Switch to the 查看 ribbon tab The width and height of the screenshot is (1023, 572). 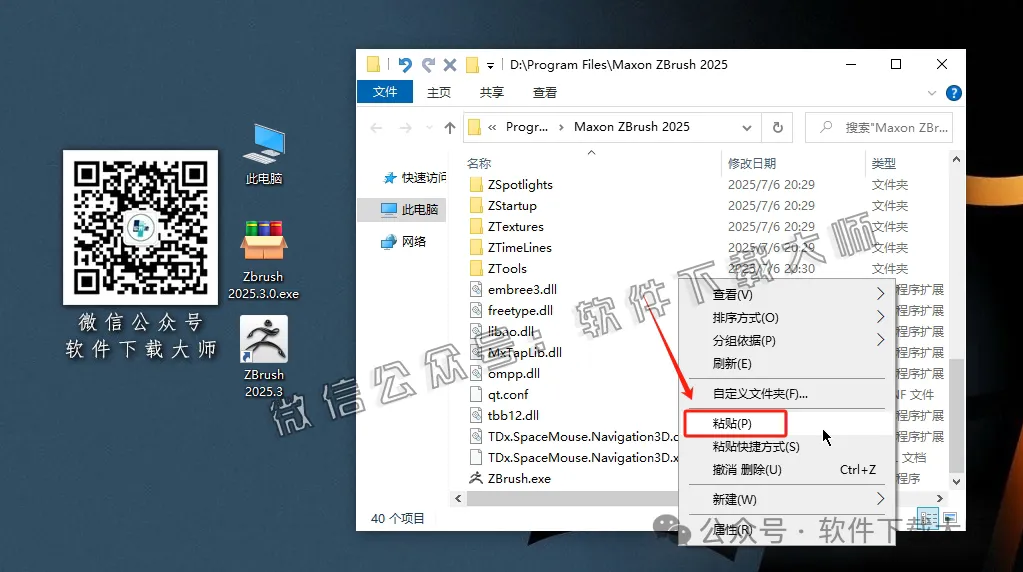tap(544, 93)
